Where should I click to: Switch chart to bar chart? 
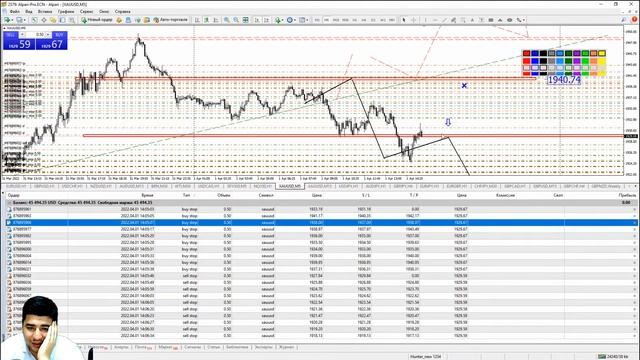[197, 20]
